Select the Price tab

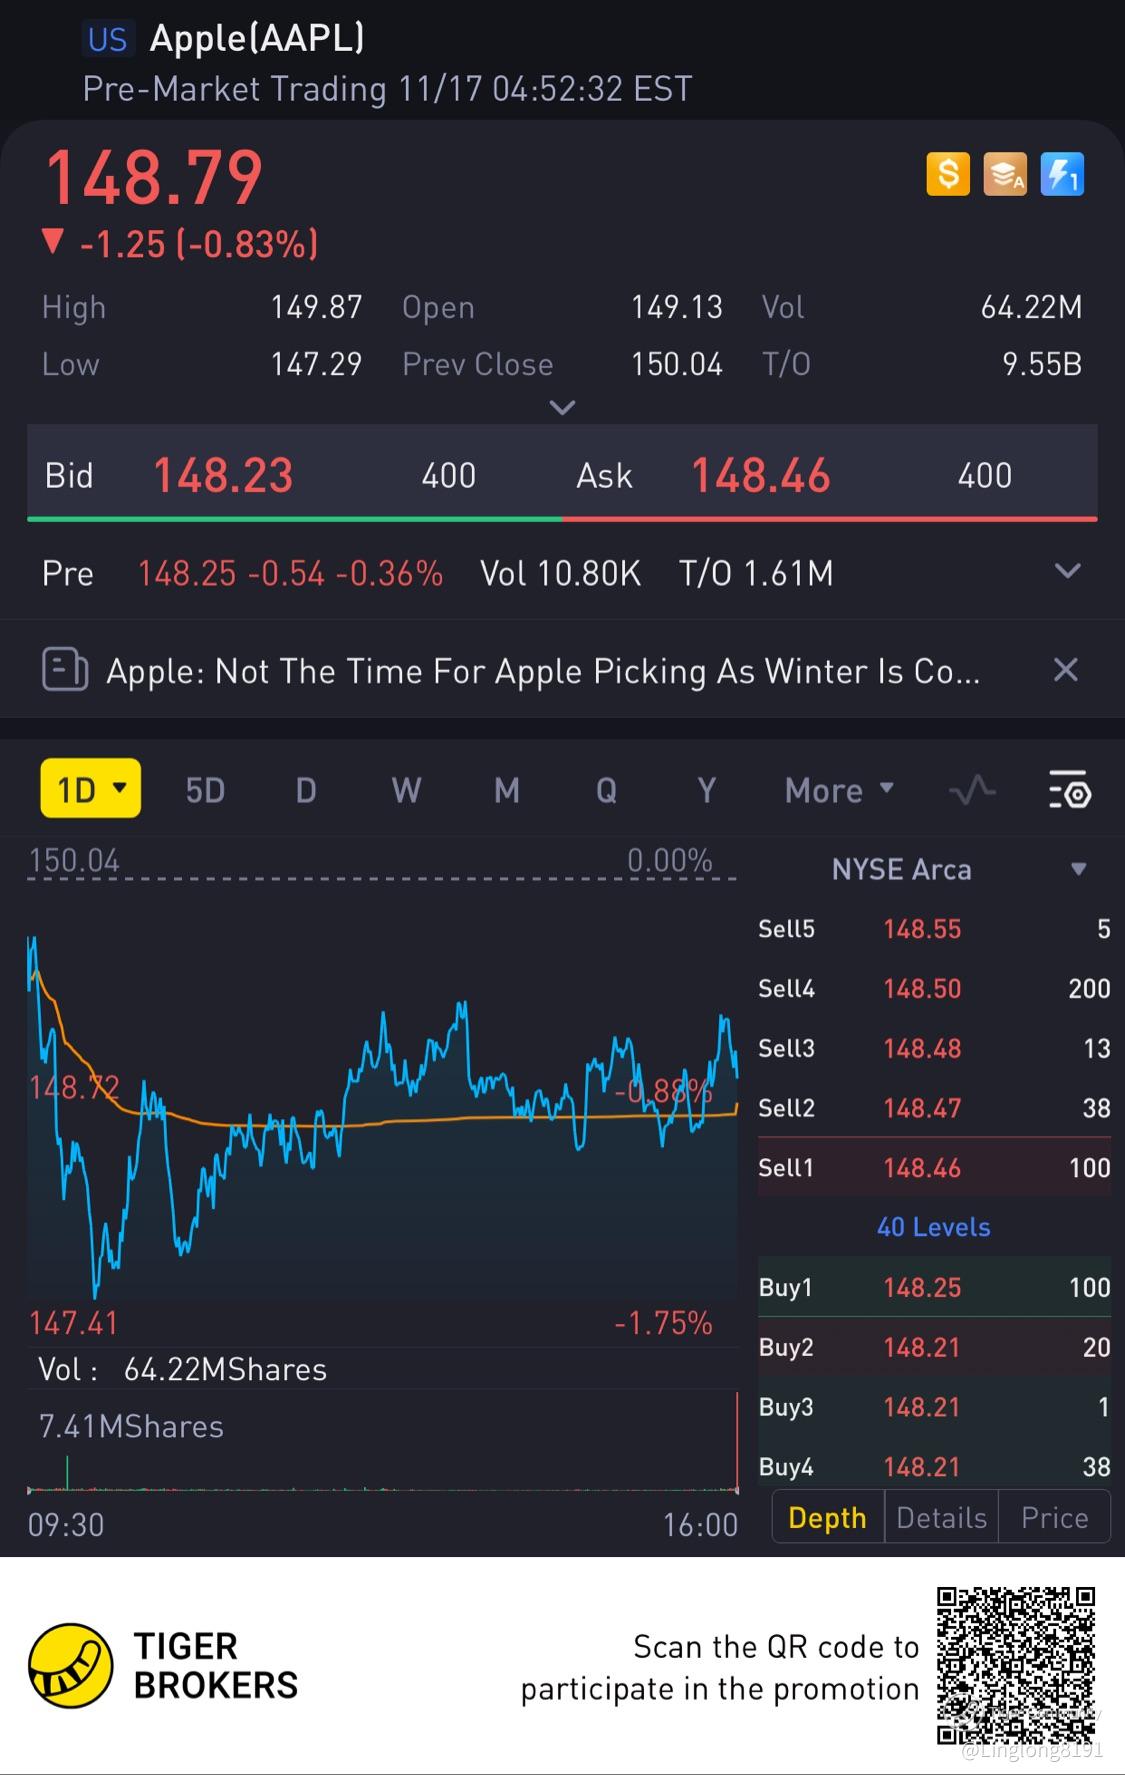pos(1054,1518)
